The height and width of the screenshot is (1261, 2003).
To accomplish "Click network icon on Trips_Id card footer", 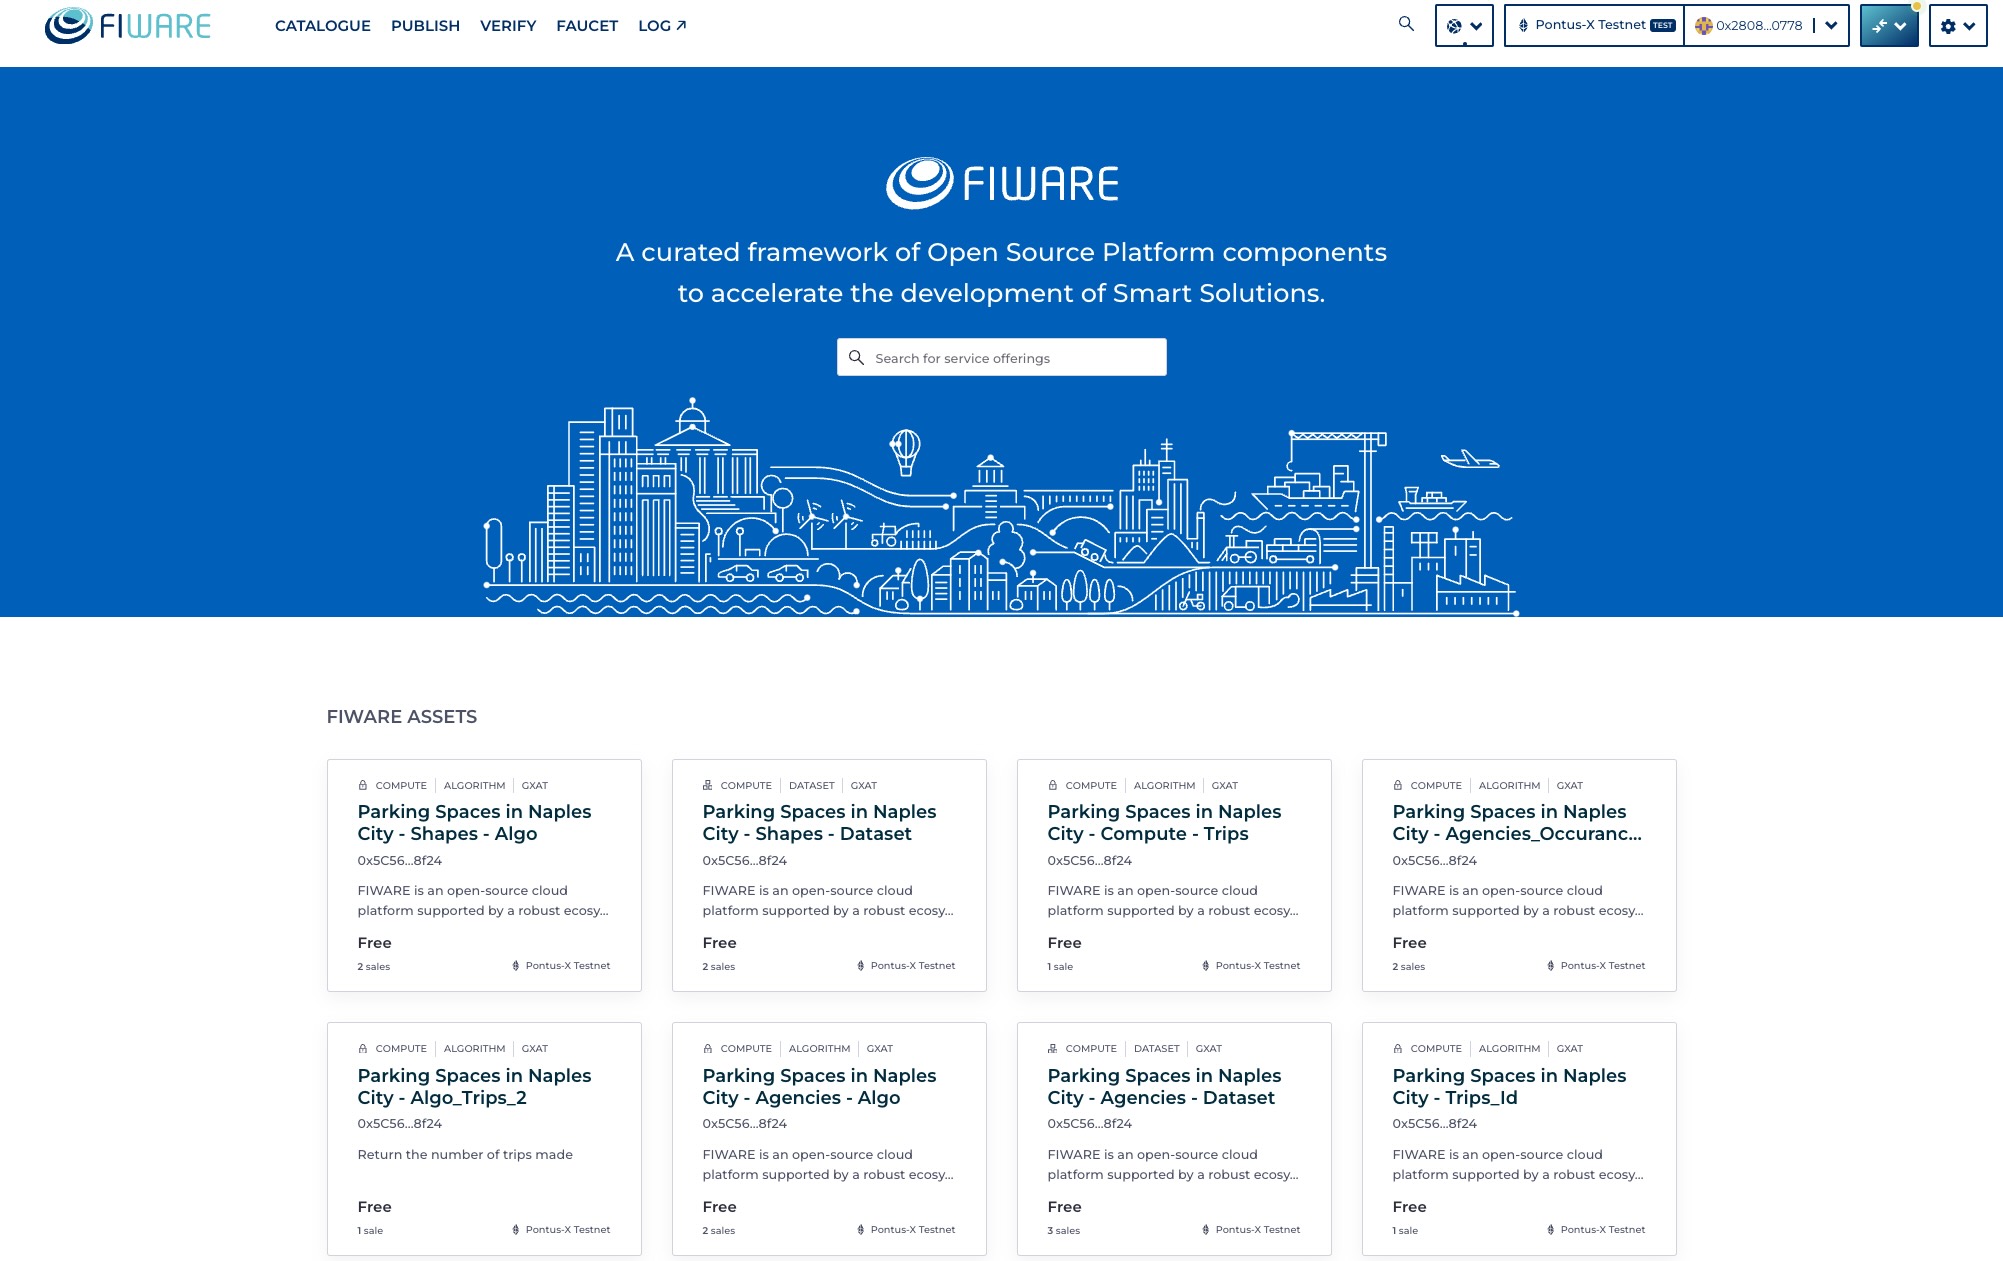I will [1551, 1230].
